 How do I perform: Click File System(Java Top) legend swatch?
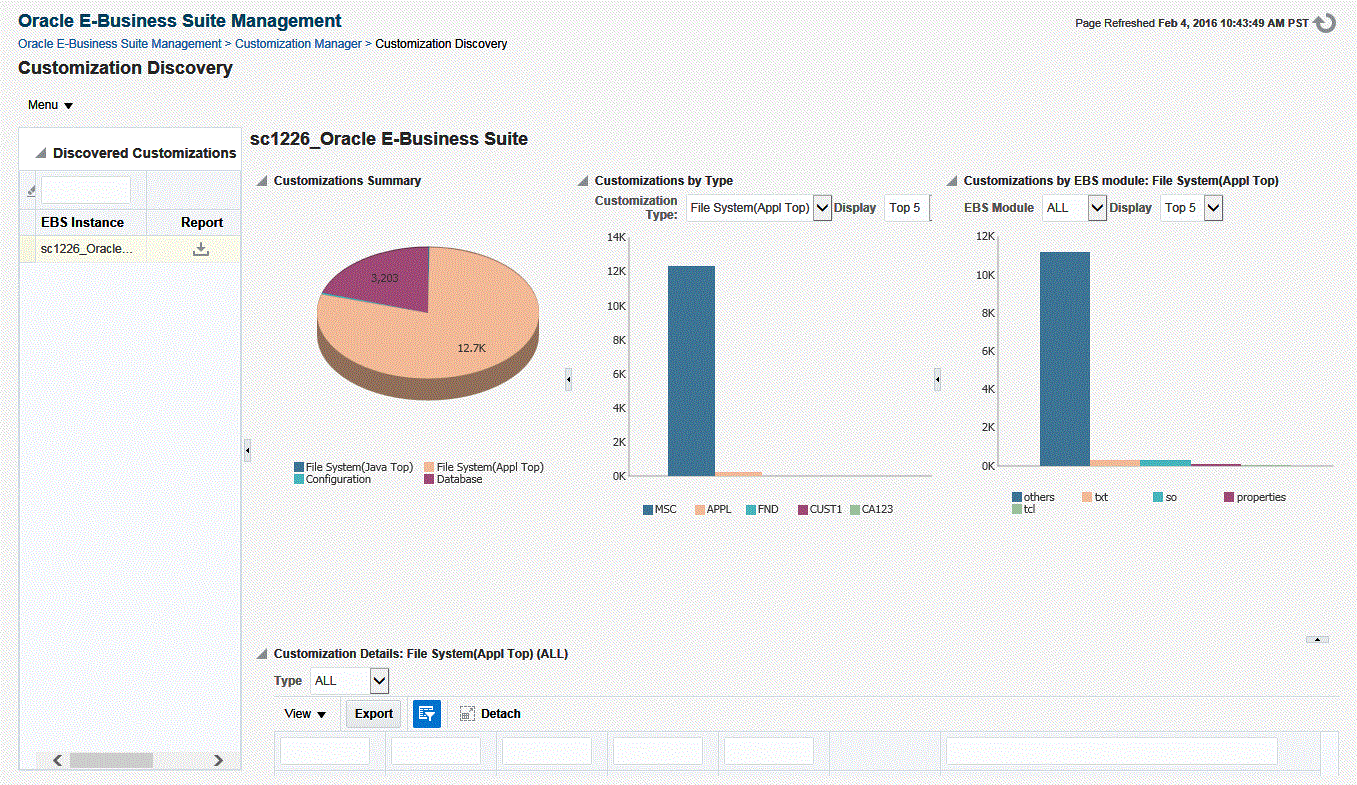(299, 467)
